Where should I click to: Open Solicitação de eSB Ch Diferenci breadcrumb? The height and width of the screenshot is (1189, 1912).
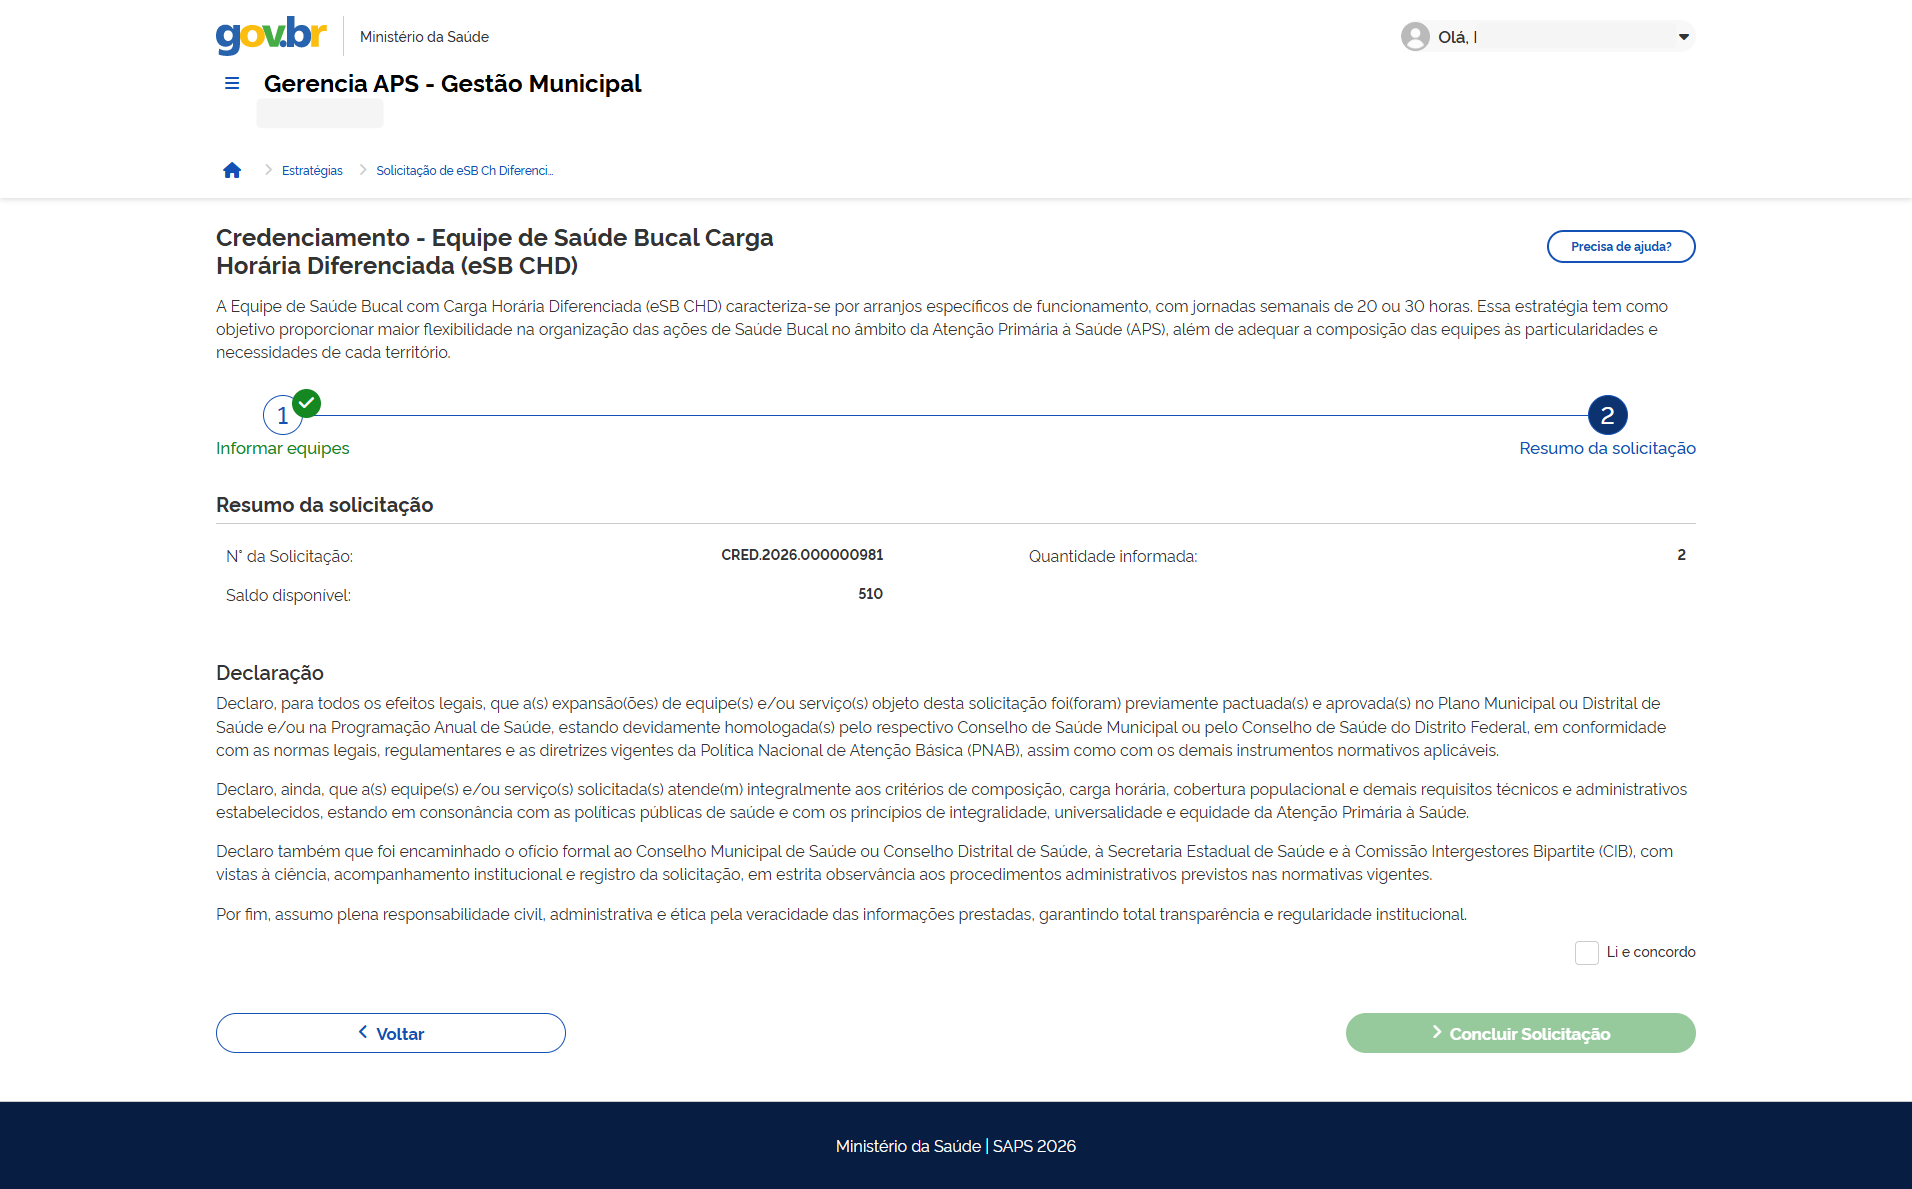[464, 171]
